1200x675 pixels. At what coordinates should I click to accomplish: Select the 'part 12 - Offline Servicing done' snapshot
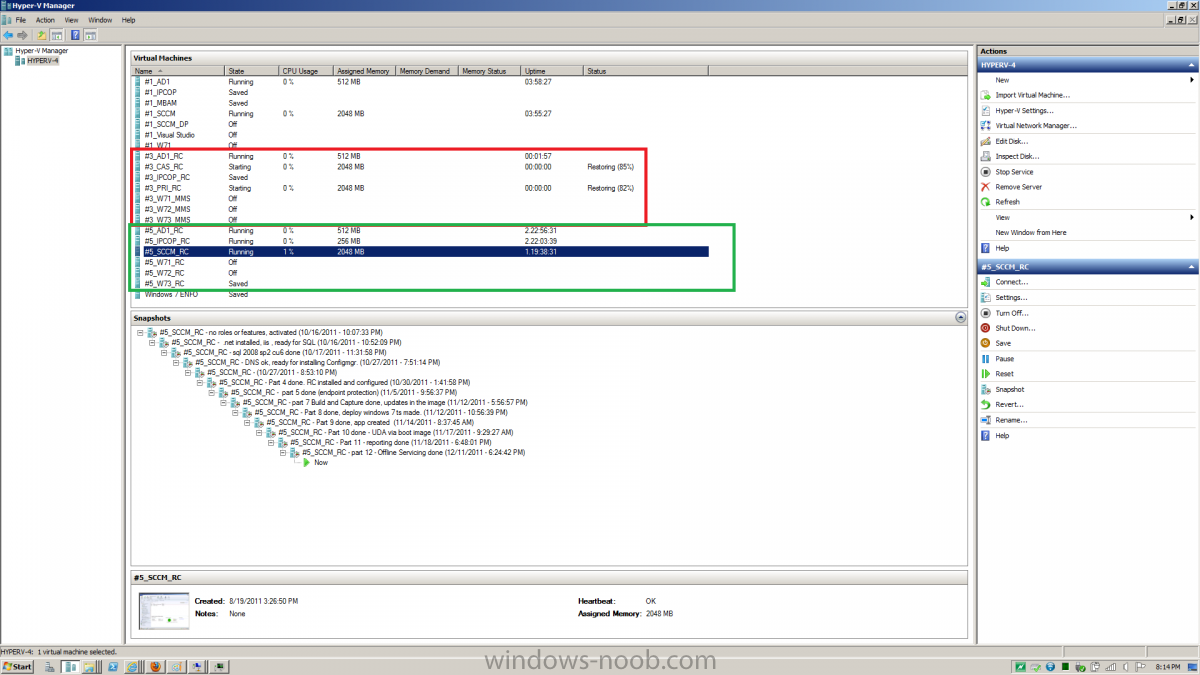pyautogui.click(x=413, y=452)
